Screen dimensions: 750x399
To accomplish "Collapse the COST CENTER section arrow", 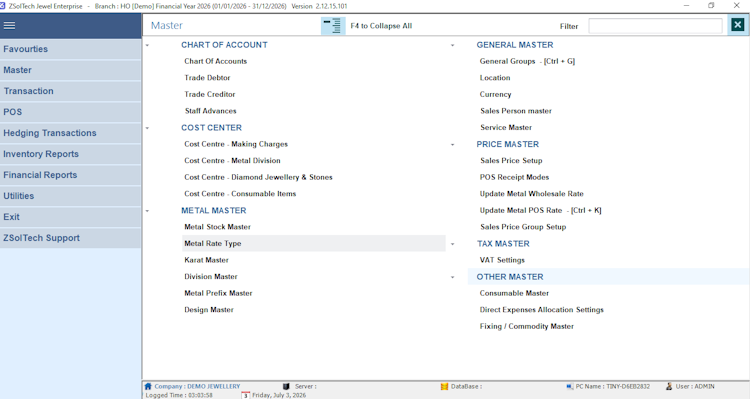I will [x=147, y=128].
